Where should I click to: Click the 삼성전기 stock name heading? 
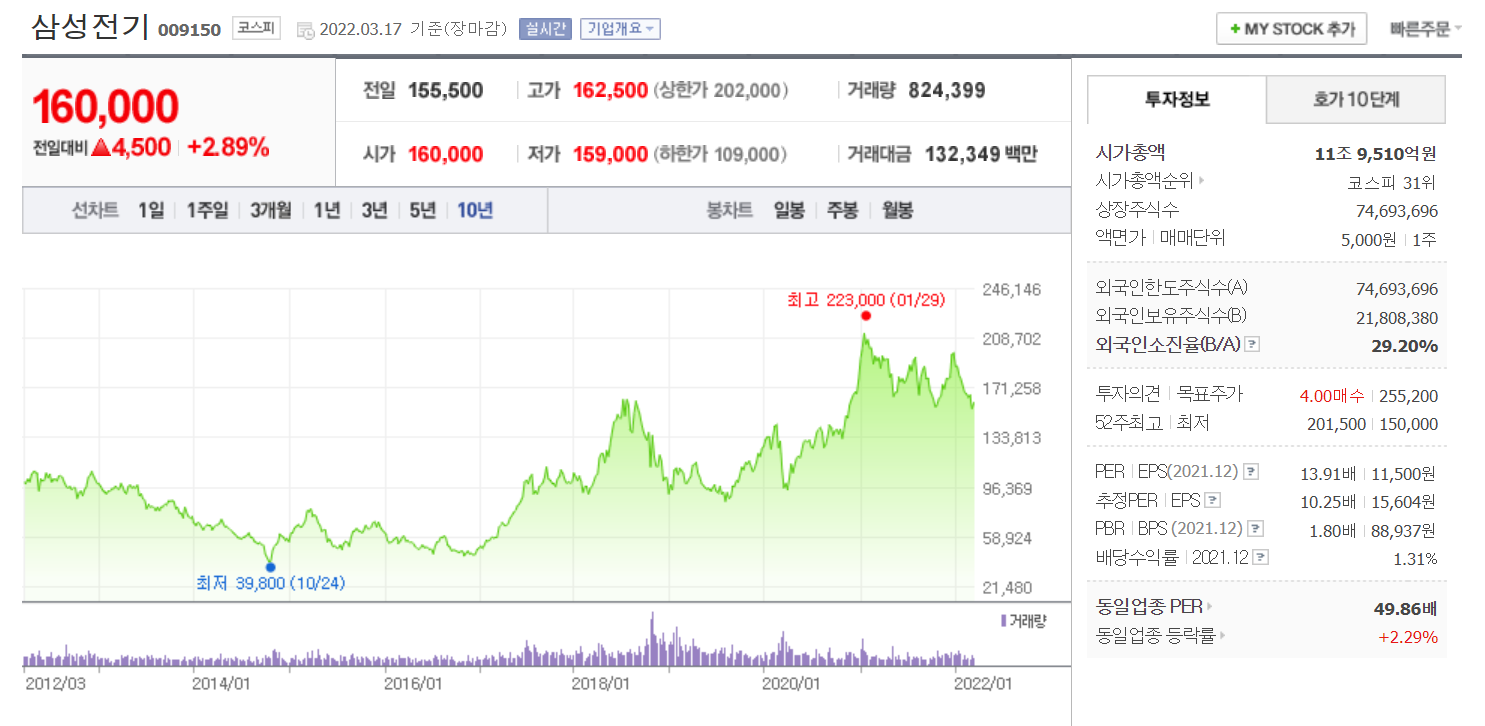(90, 27)
